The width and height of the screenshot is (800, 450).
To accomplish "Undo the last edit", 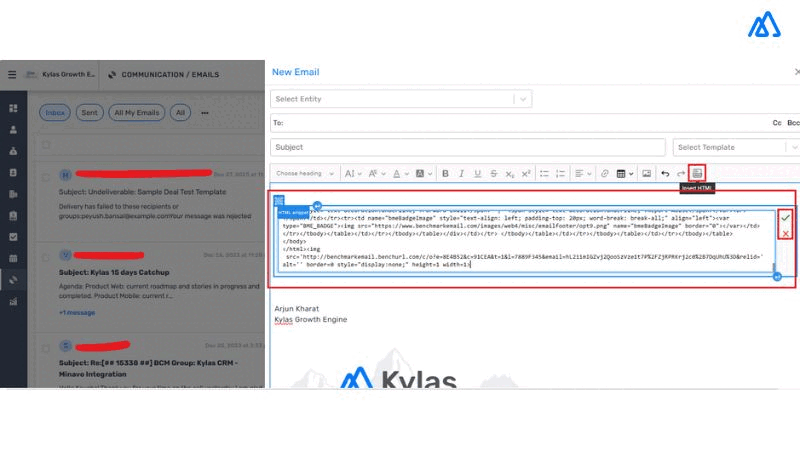I will tap(665, 173).
